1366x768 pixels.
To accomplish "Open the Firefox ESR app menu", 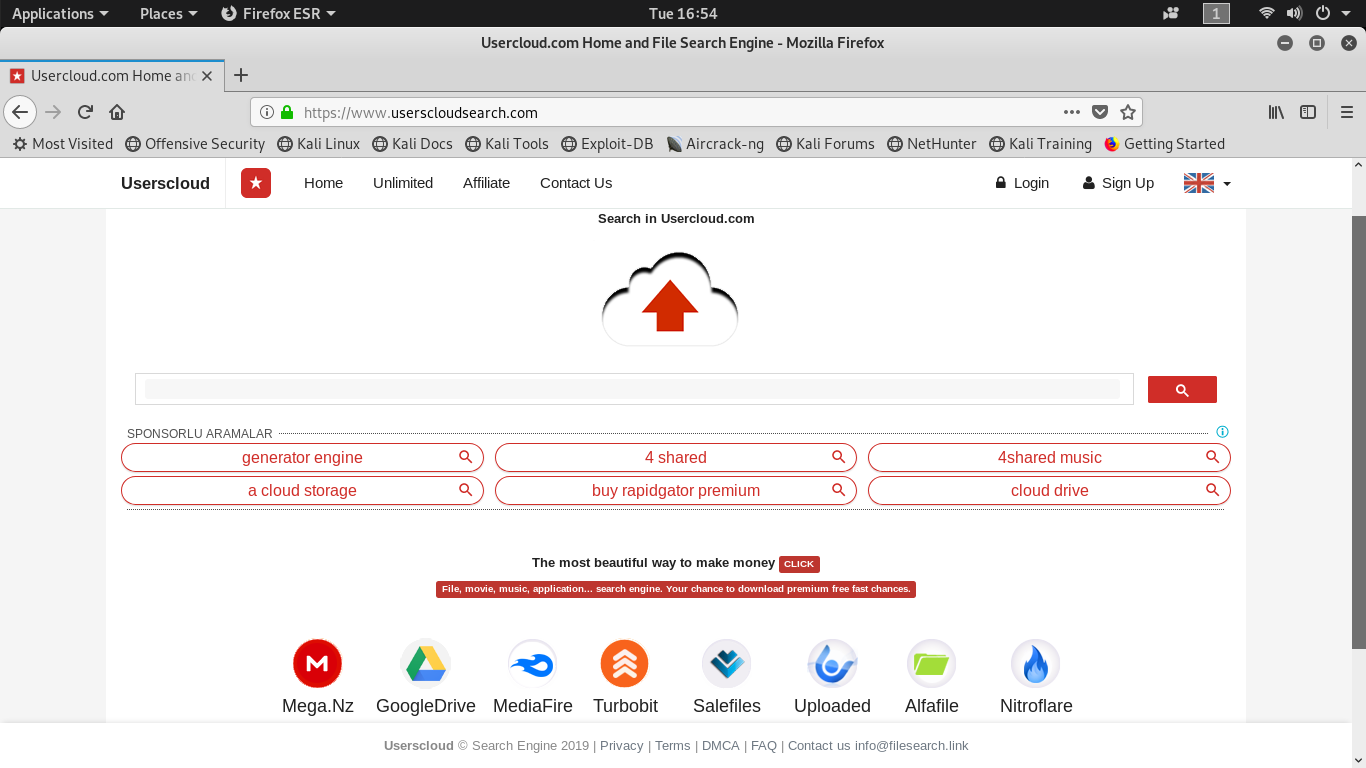I will tap(278, 13).
